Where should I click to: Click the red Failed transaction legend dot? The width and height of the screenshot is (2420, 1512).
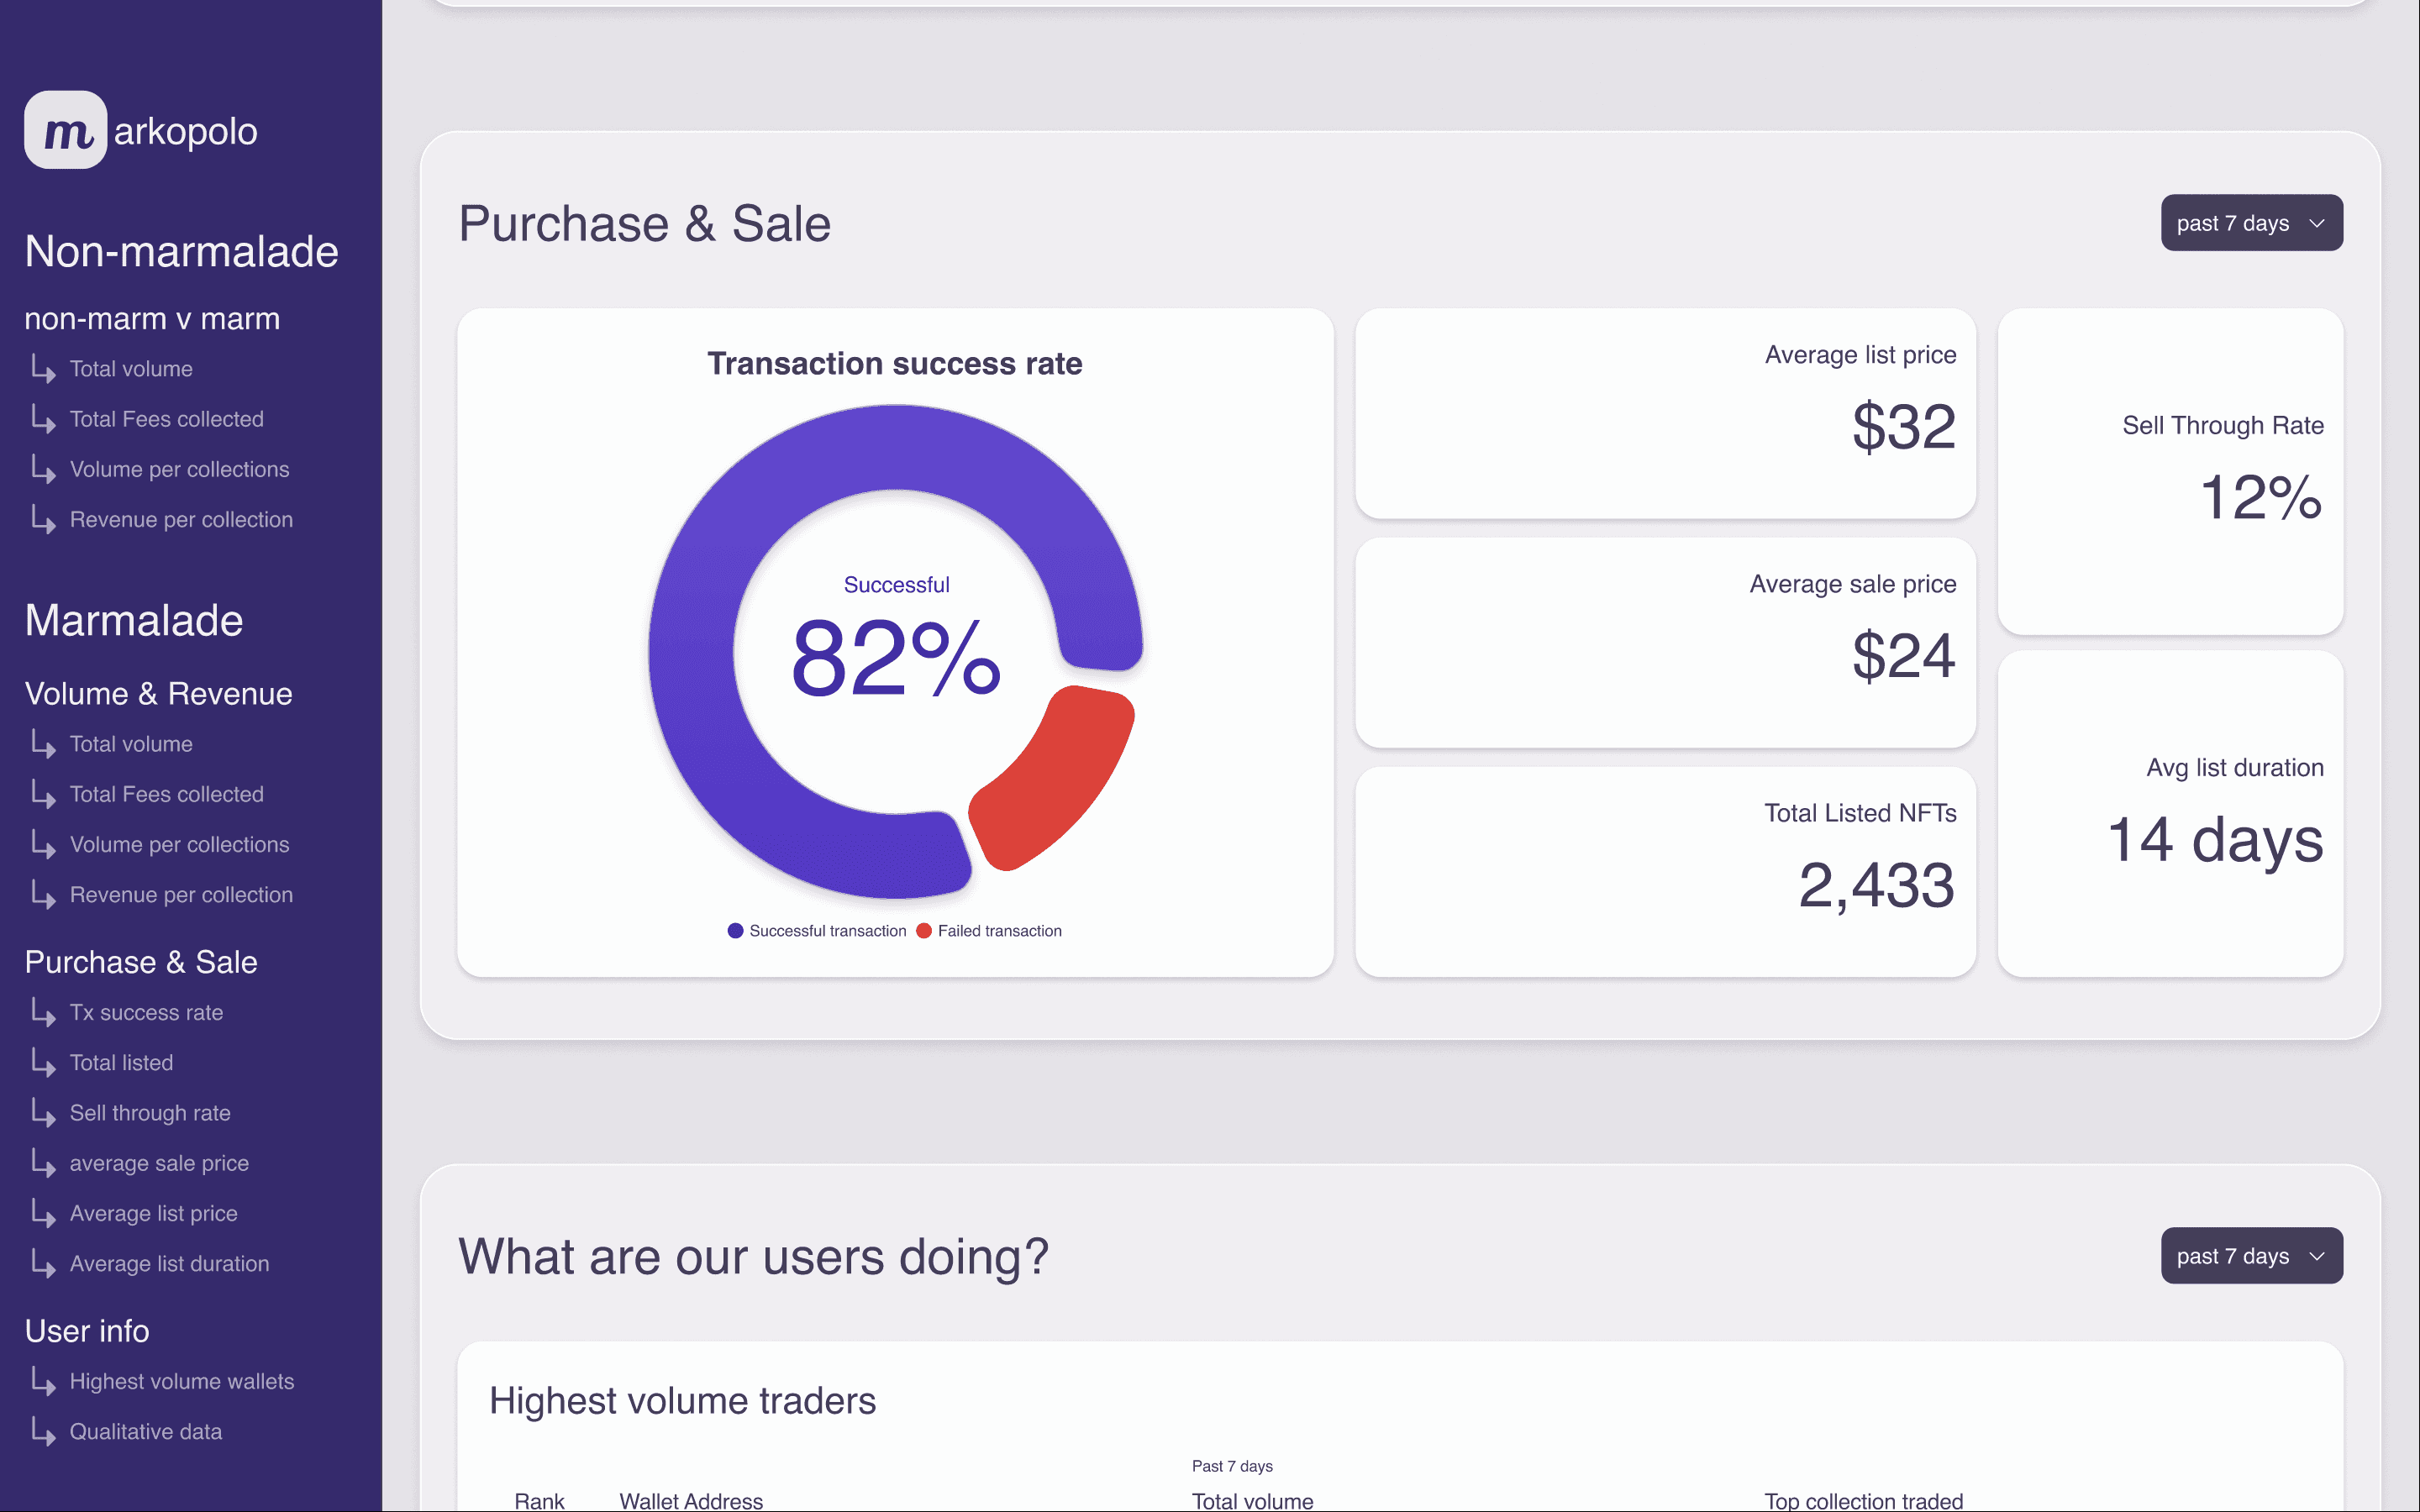point(924,931)
